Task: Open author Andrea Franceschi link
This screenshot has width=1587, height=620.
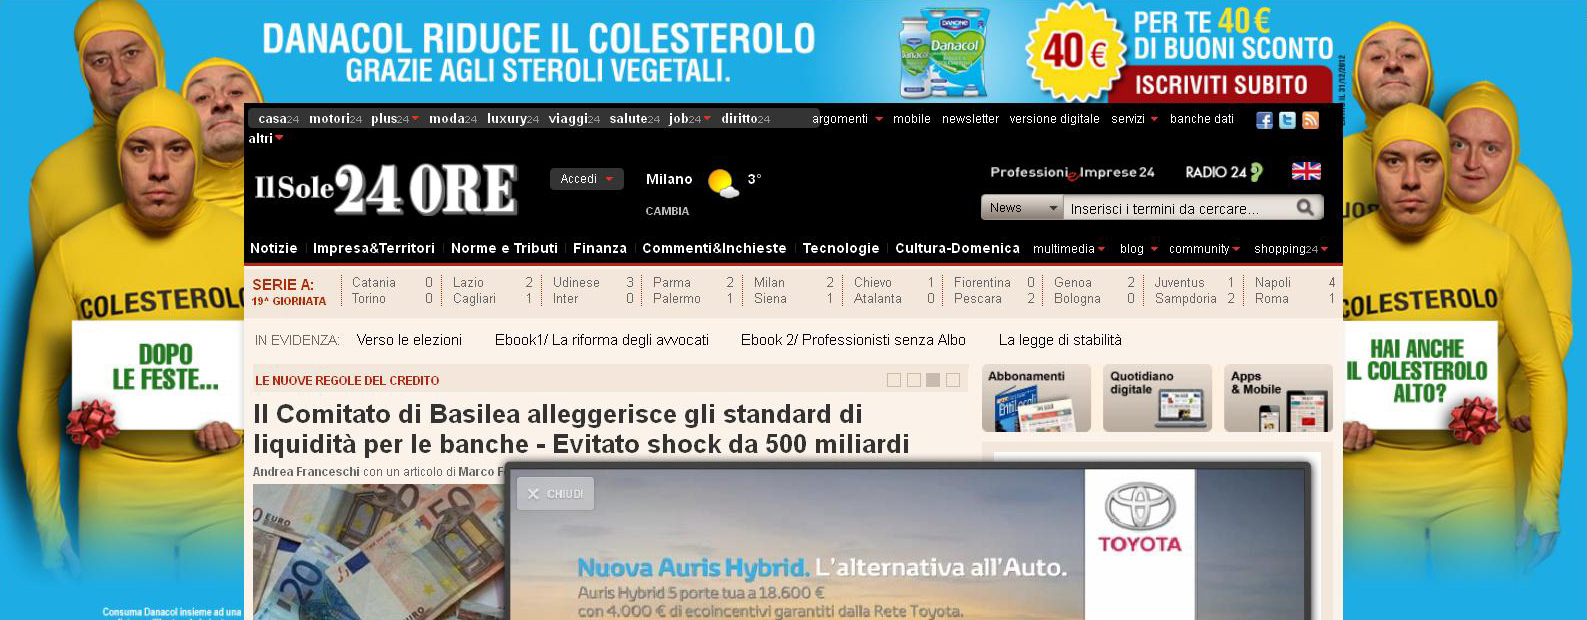Action: pos(306,472)
